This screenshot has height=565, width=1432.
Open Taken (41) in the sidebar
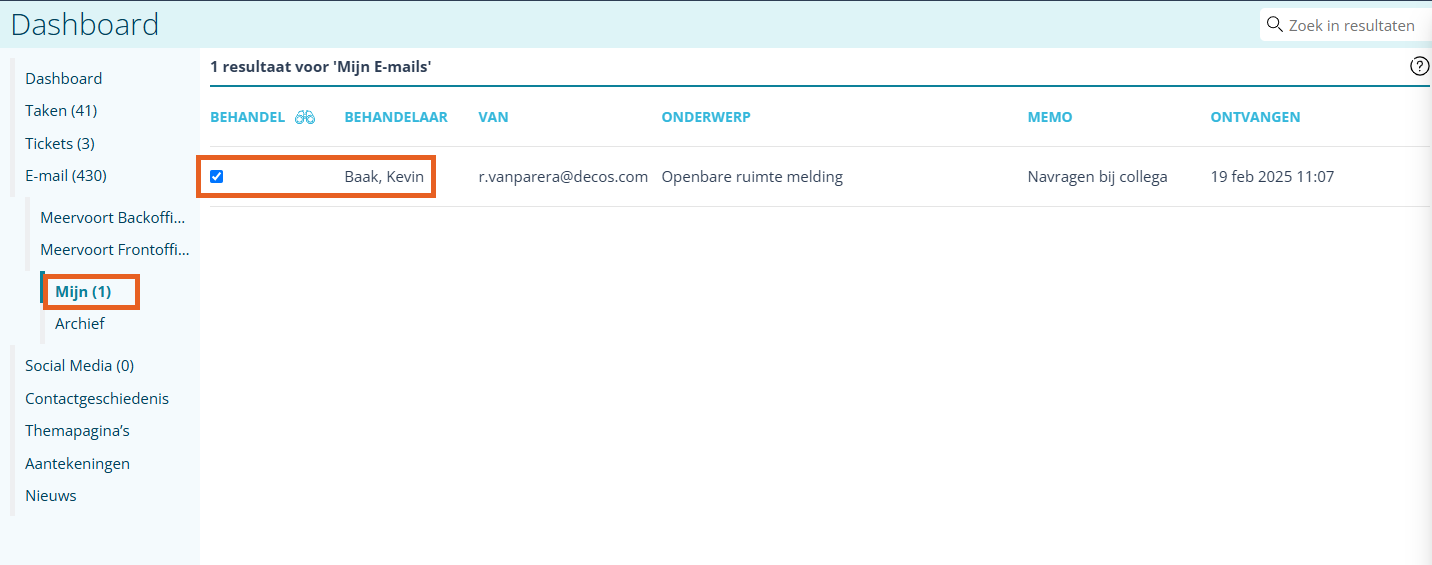(x=61, y=111)
